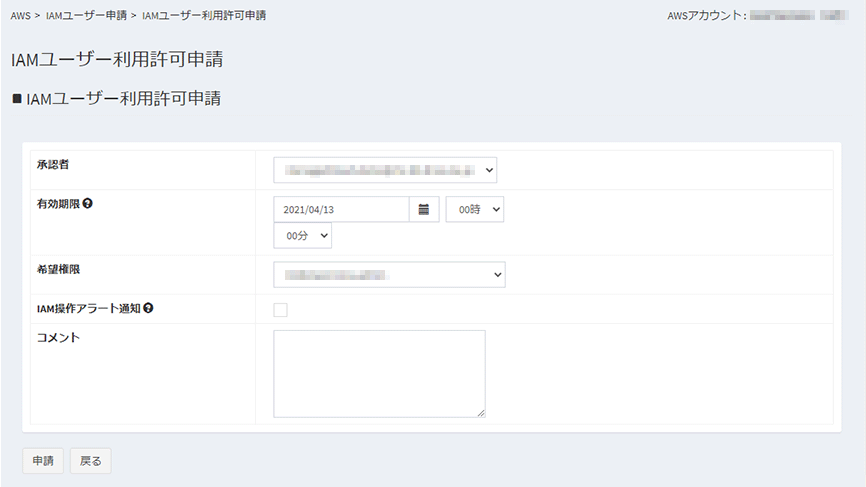This screenshot has width=866, height=487.
Task: Click the help icon beside 有効期限
Action: pos(88,203)
